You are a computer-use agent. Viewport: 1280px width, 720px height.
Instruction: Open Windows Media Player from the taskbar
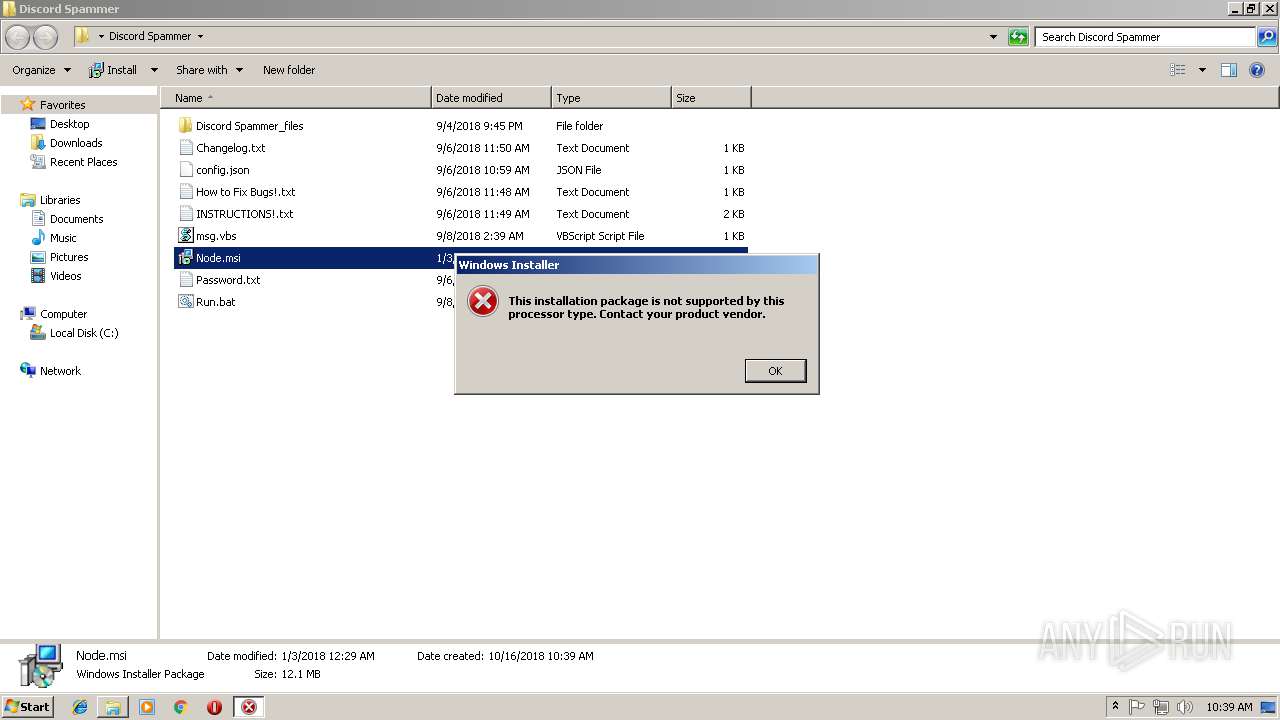point(147,707)
